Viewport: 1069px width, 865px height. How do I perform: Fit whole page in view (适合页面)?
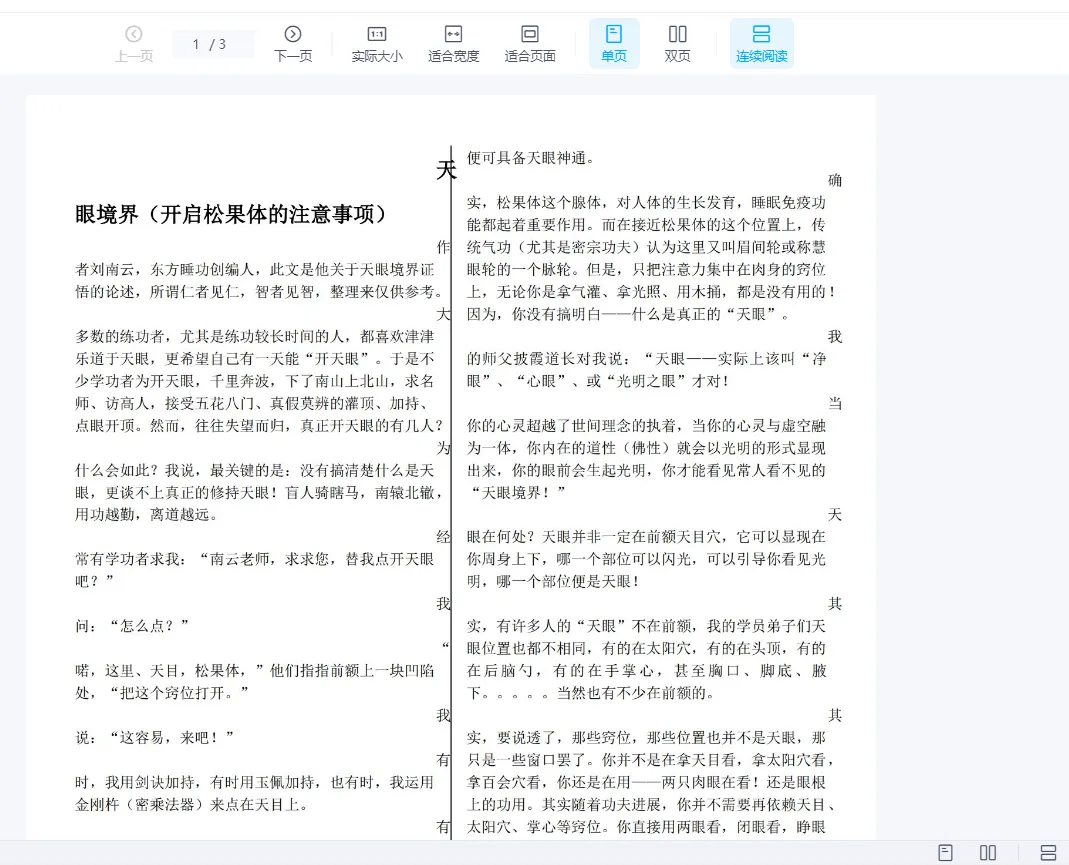530,43
